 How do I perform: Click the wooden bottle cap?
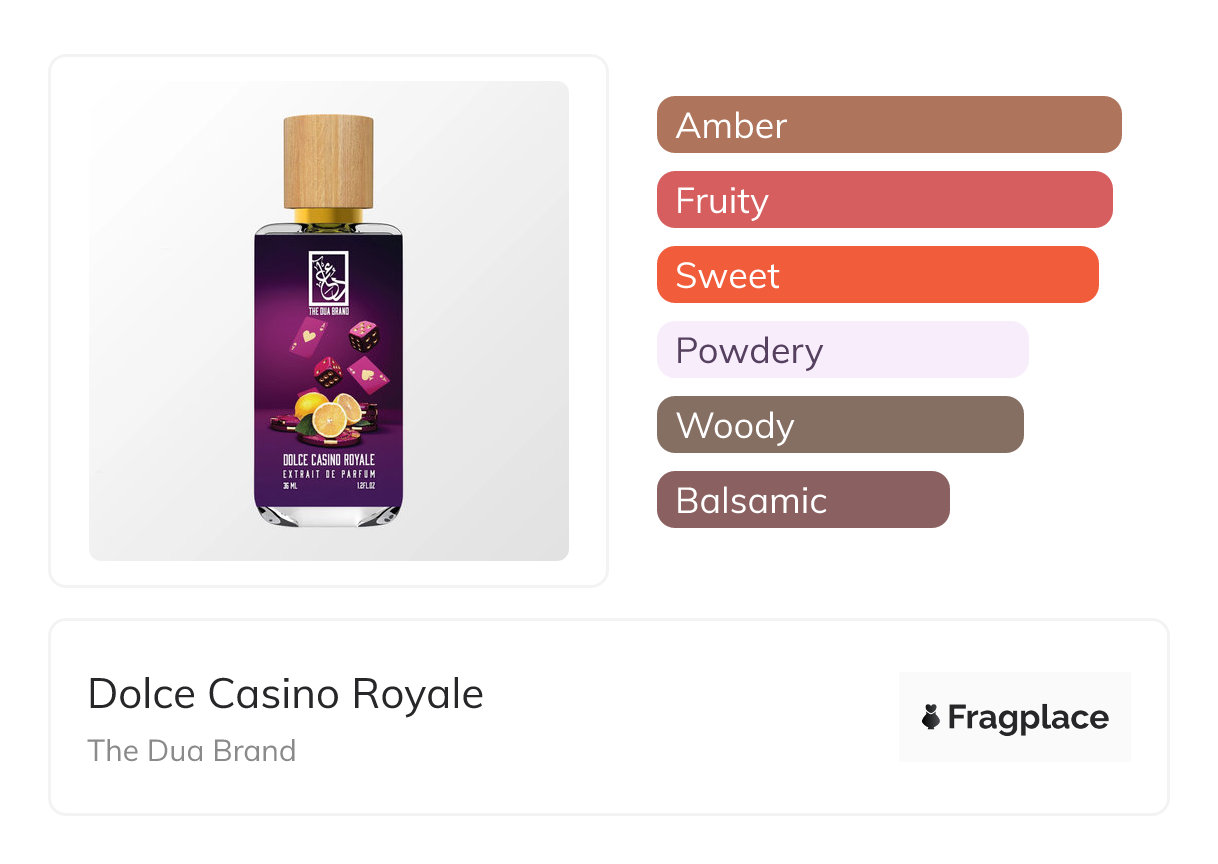(328, 162)
